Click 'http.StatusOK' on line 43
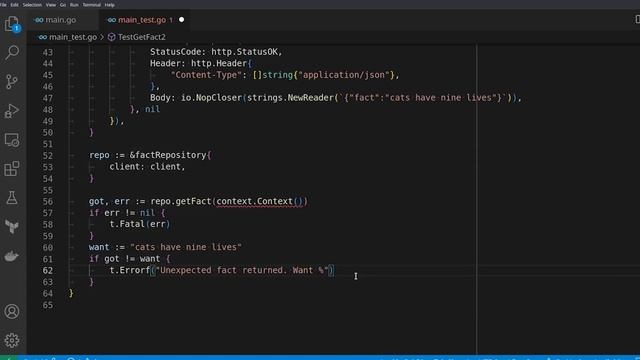This screenshot has width=640, height=360. pyautogui.click(x=244, y=52)
